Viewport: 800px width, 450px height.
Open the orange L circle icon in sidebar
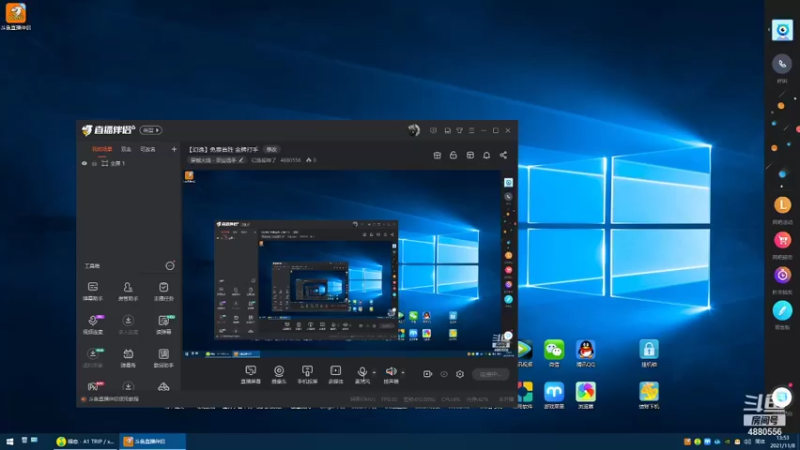pyautogui.click(x=782, y=205)
